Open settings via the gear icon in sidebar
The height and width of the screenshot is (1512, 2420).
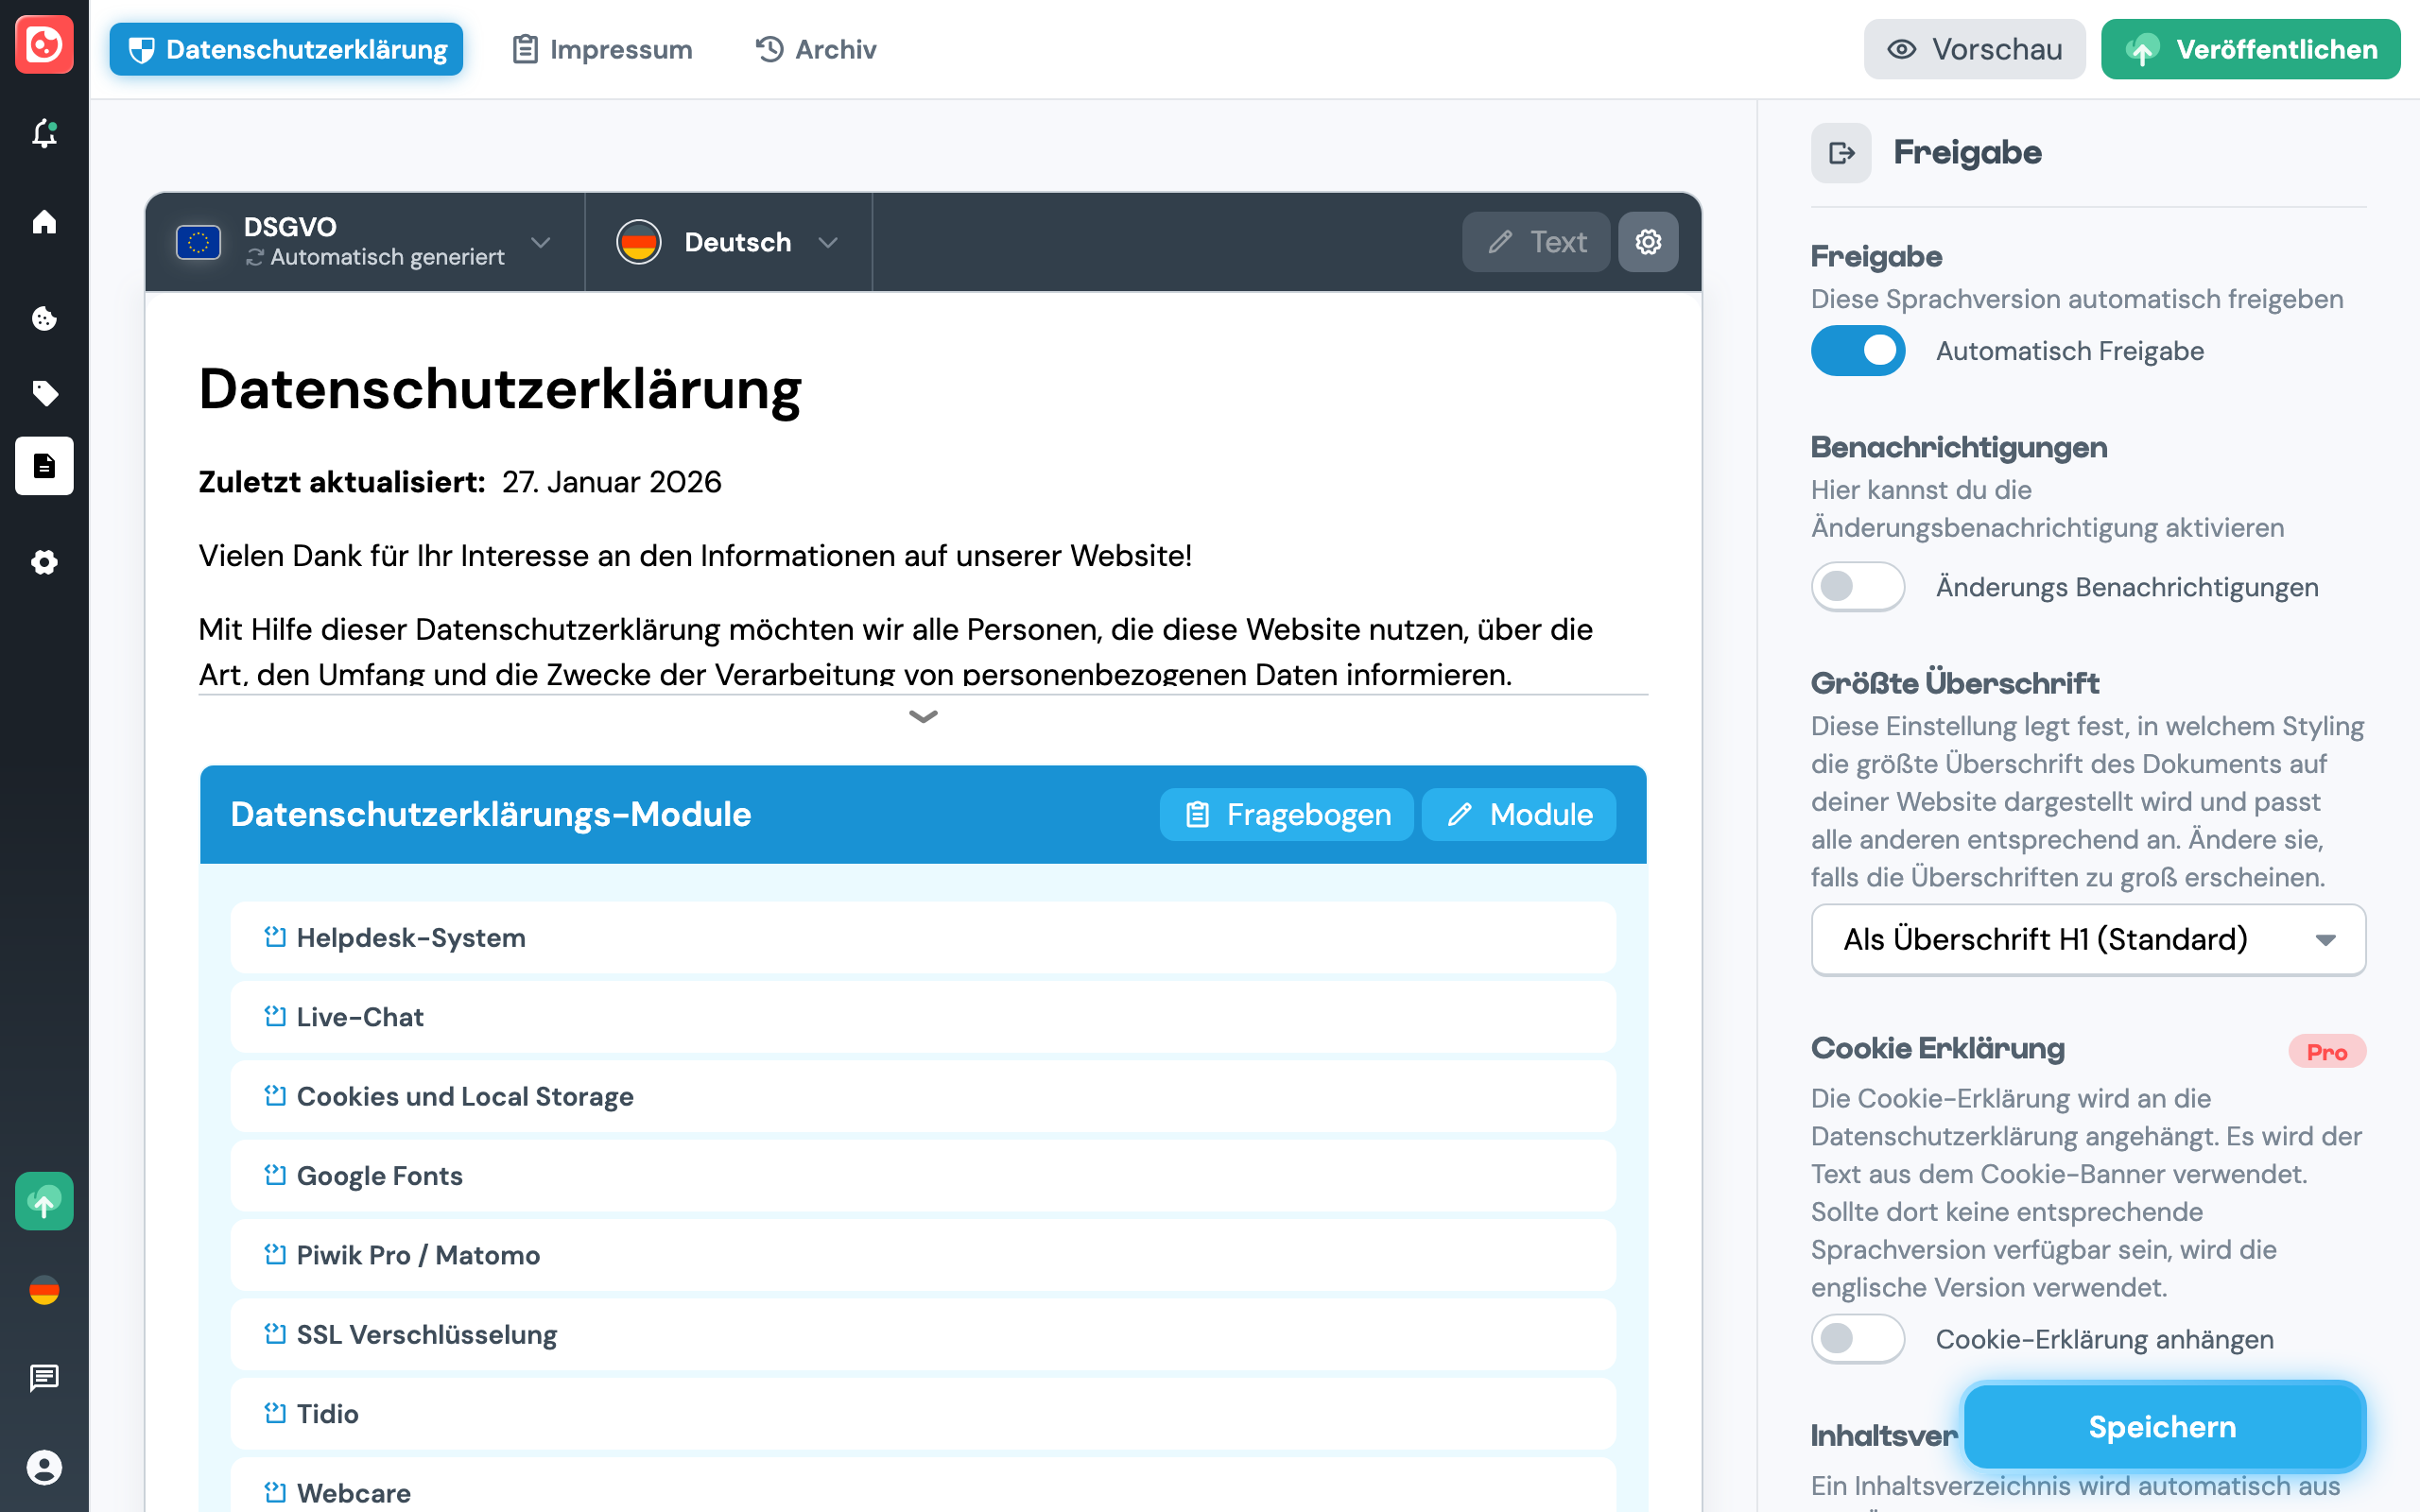tap(44, 562)
